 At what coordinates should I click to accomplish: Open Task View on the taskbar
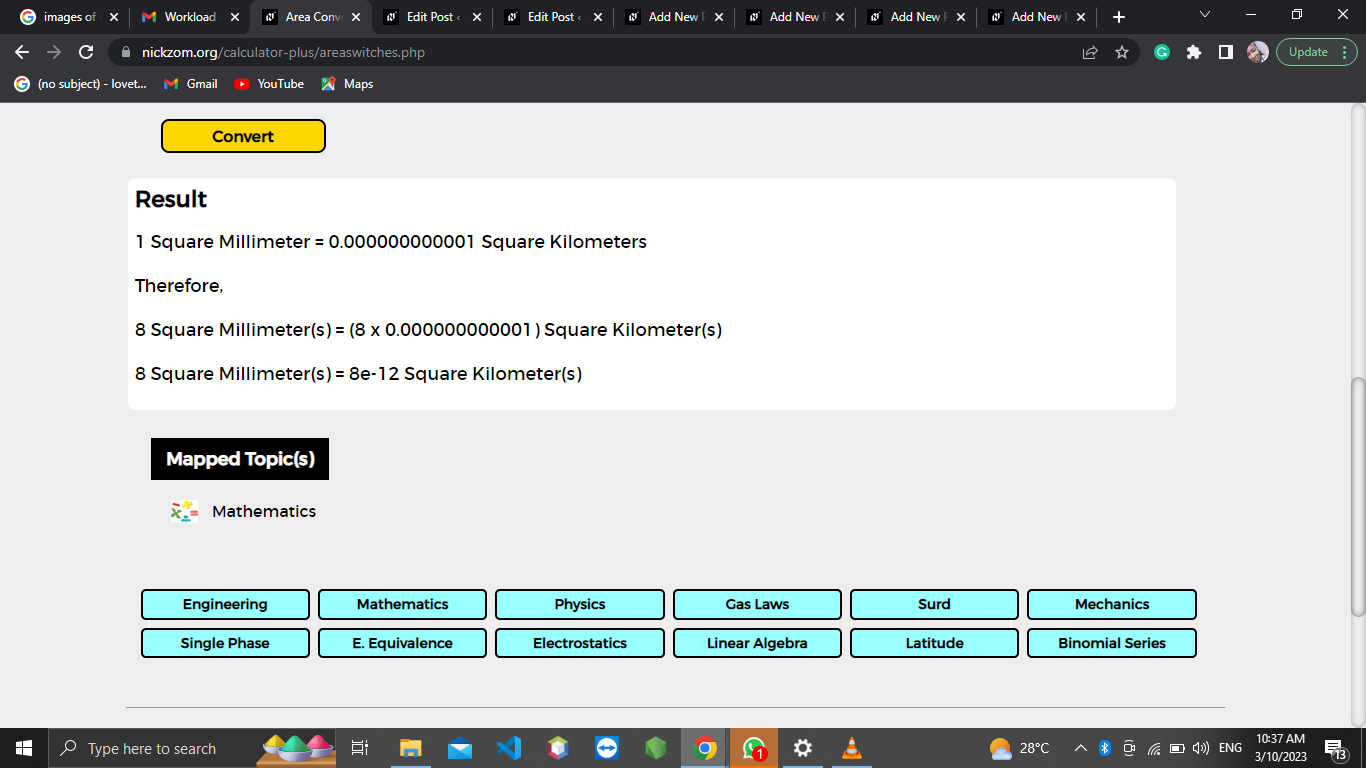click(360, 748)
